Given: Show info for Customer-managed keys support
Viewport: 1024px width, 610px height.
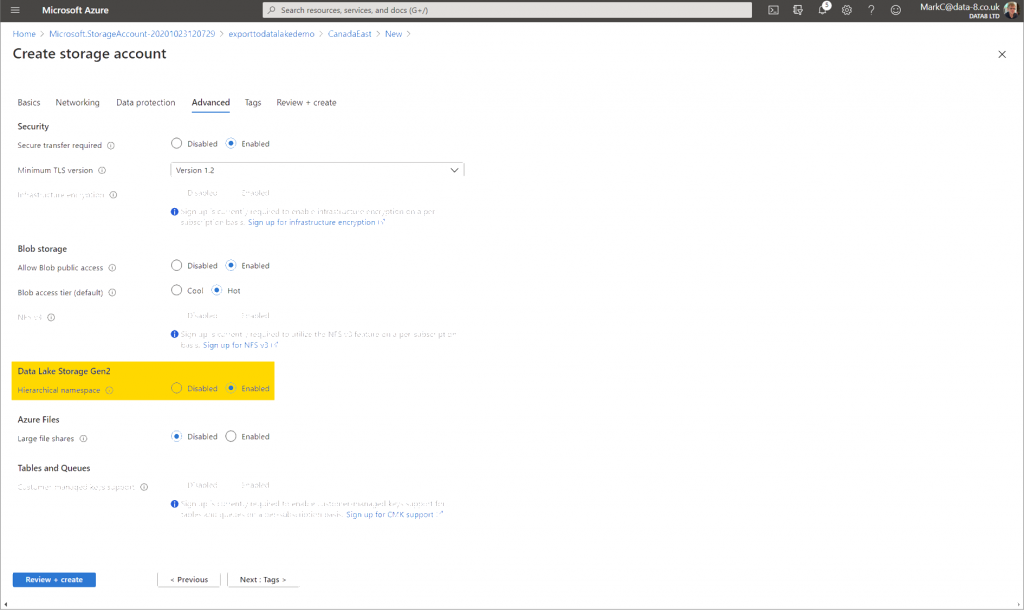Looking at the screenshot, I should (x=144, y=487).
